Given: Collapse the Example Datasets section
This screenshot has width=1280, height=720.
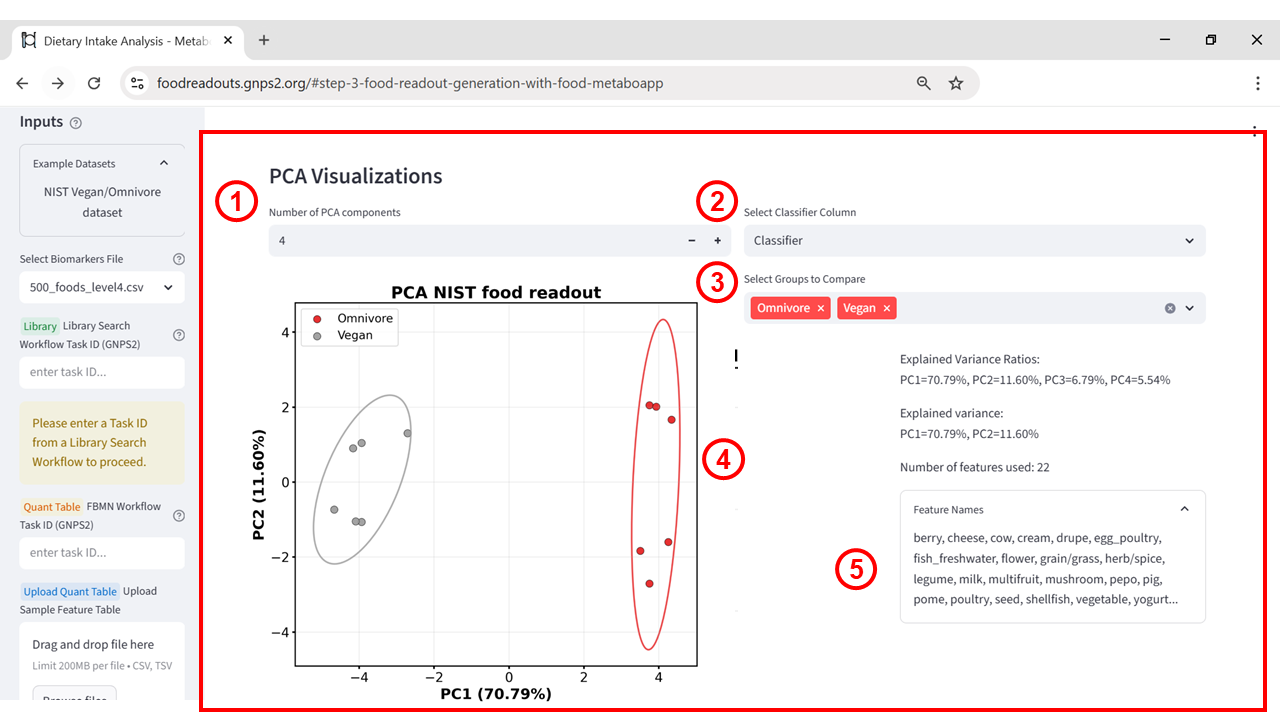Looking at the screenshot, I should point(164,163).
